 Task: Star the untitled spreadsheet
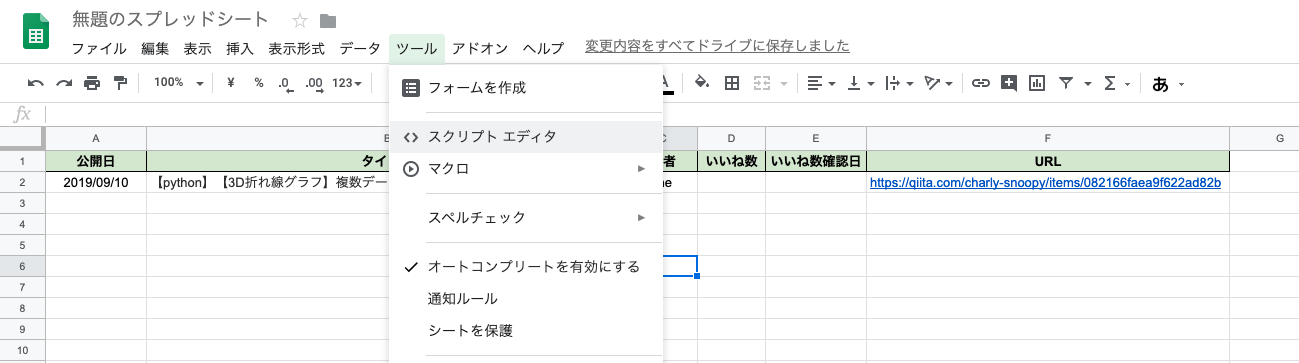pyautogui.click(x=300, y=21)
